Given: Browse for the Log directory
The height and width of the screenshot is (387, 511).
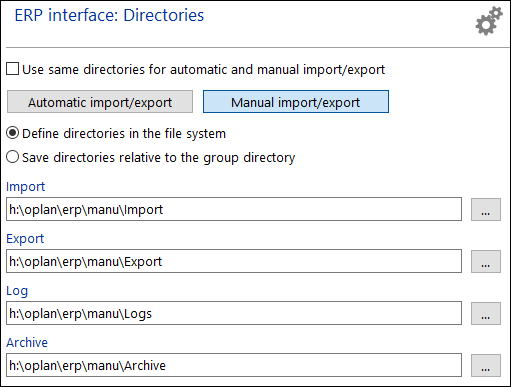Looking at the screenshot, I should click(x=486, y=313).
